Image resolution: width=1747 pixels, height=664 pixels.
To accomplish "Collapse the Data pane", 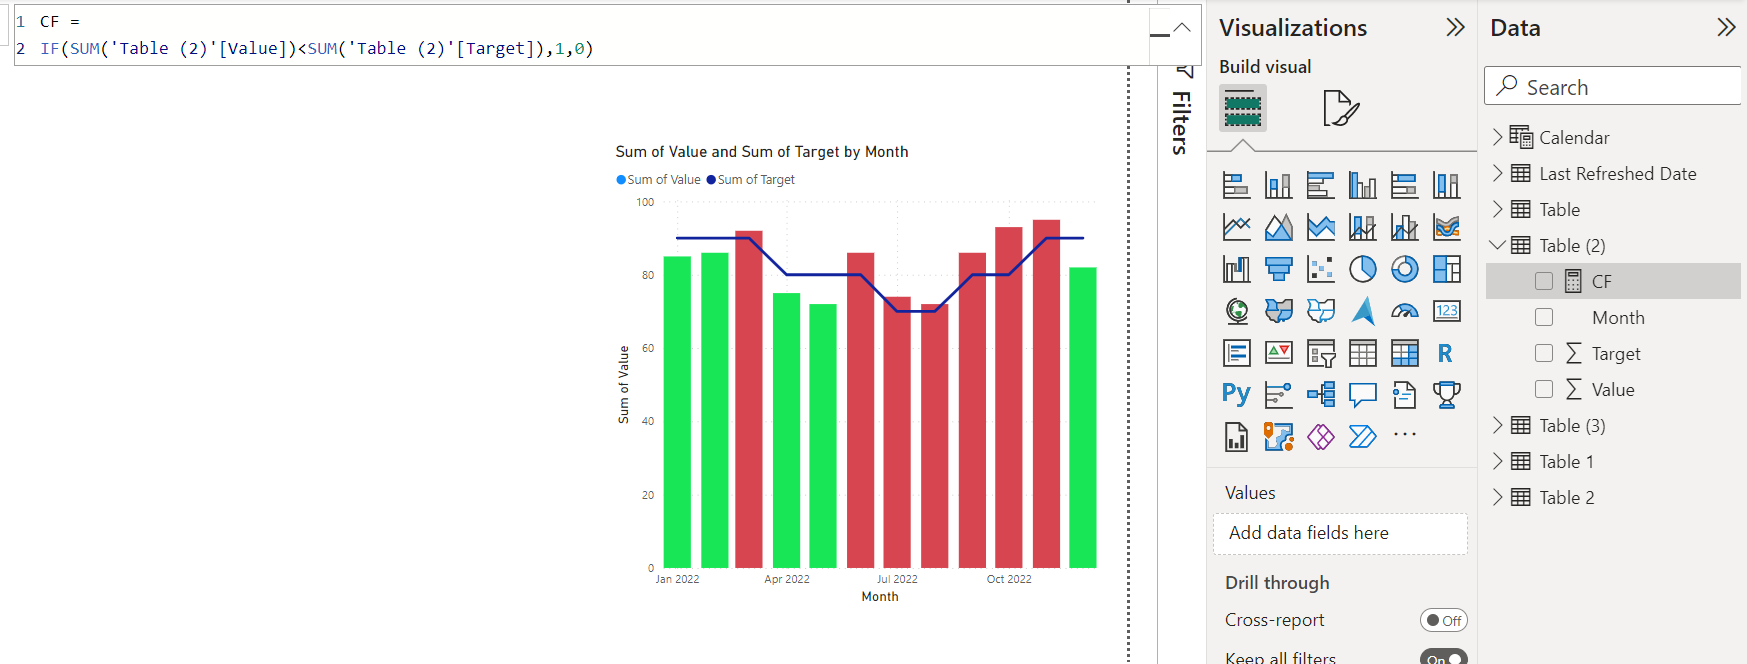I will (x=1726, y=28).
